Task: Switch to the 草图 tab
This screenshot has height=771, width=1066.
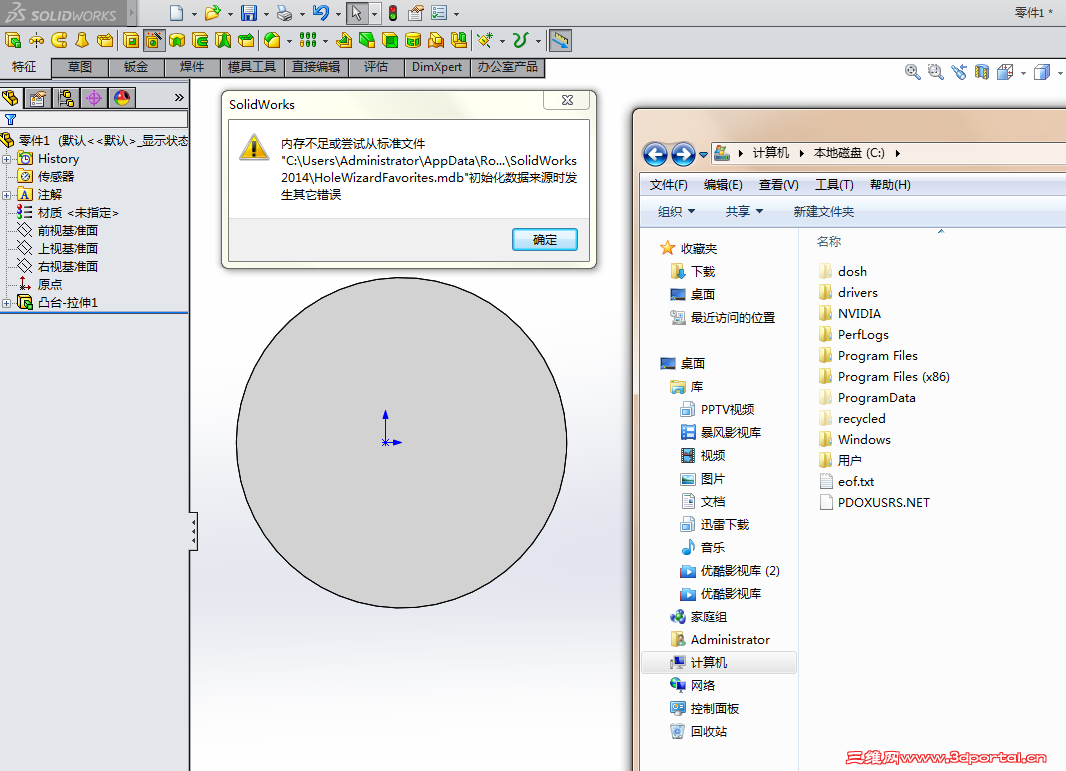Action: (x=80, y=67)
